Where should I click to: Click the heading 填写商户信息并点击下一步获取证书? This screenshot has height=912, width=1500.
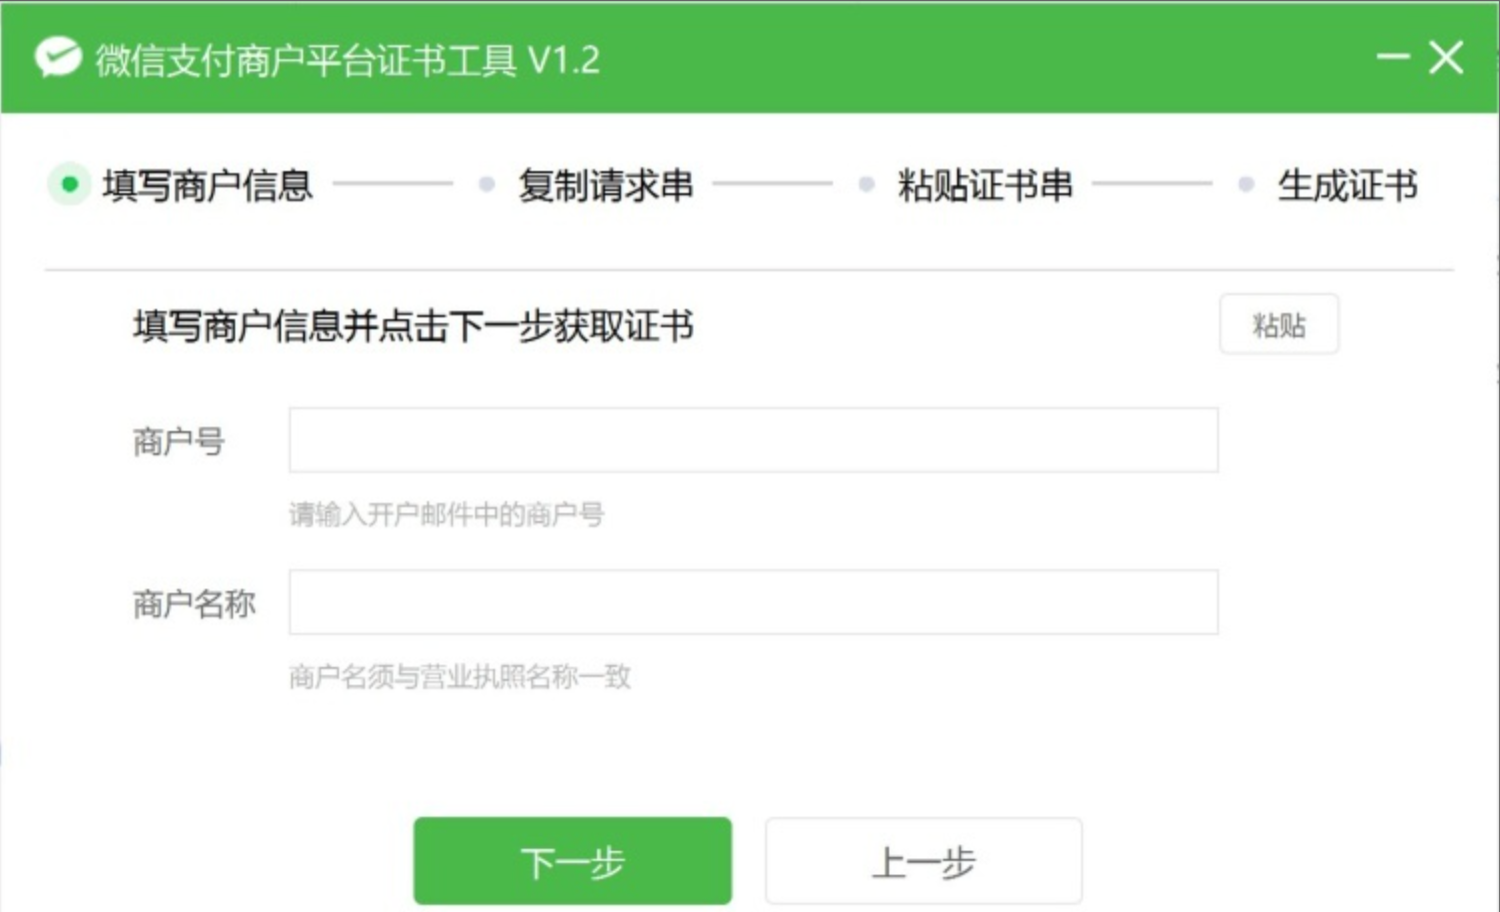(414, 326)
